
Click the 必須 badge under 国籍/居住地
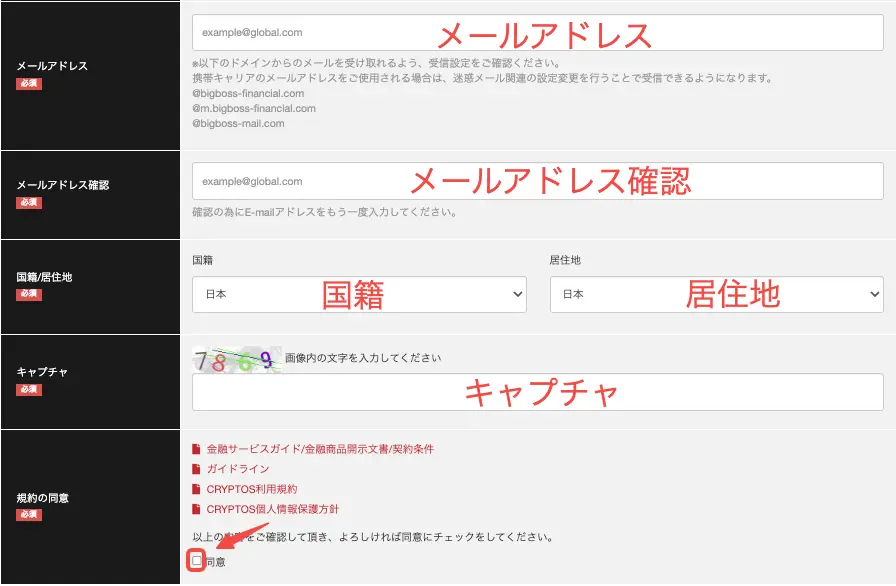coord(29,294)
